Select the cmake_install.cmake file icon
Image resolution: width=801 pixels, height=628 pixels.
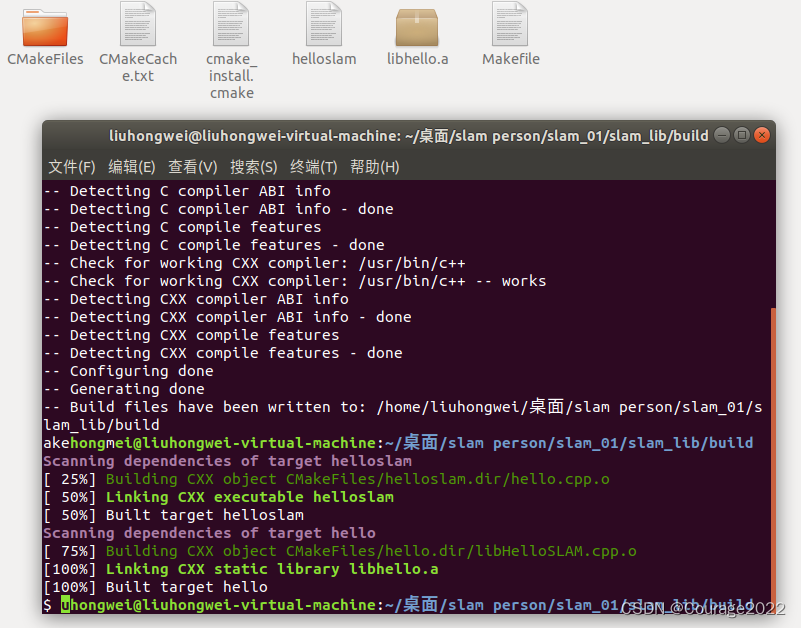click(x=231, y=24)
